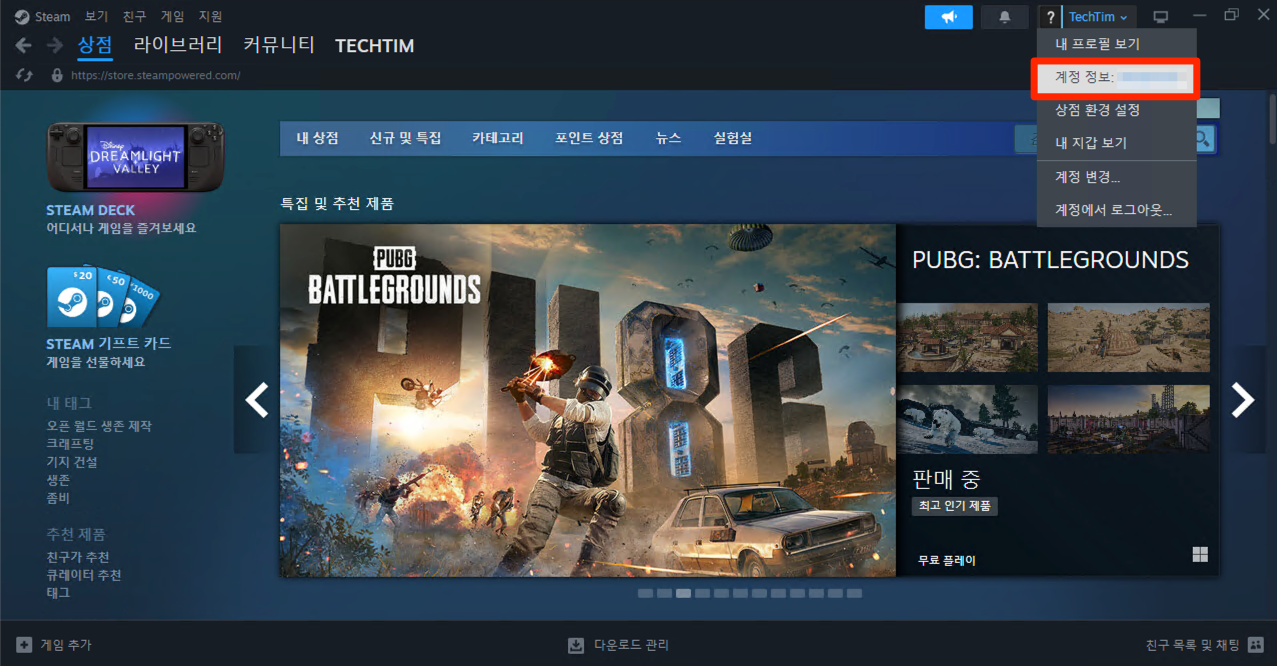1277x666 pixels.
Task: Open 포인트 상점 link
Action: pyautogui.click(x=589, y=138)
